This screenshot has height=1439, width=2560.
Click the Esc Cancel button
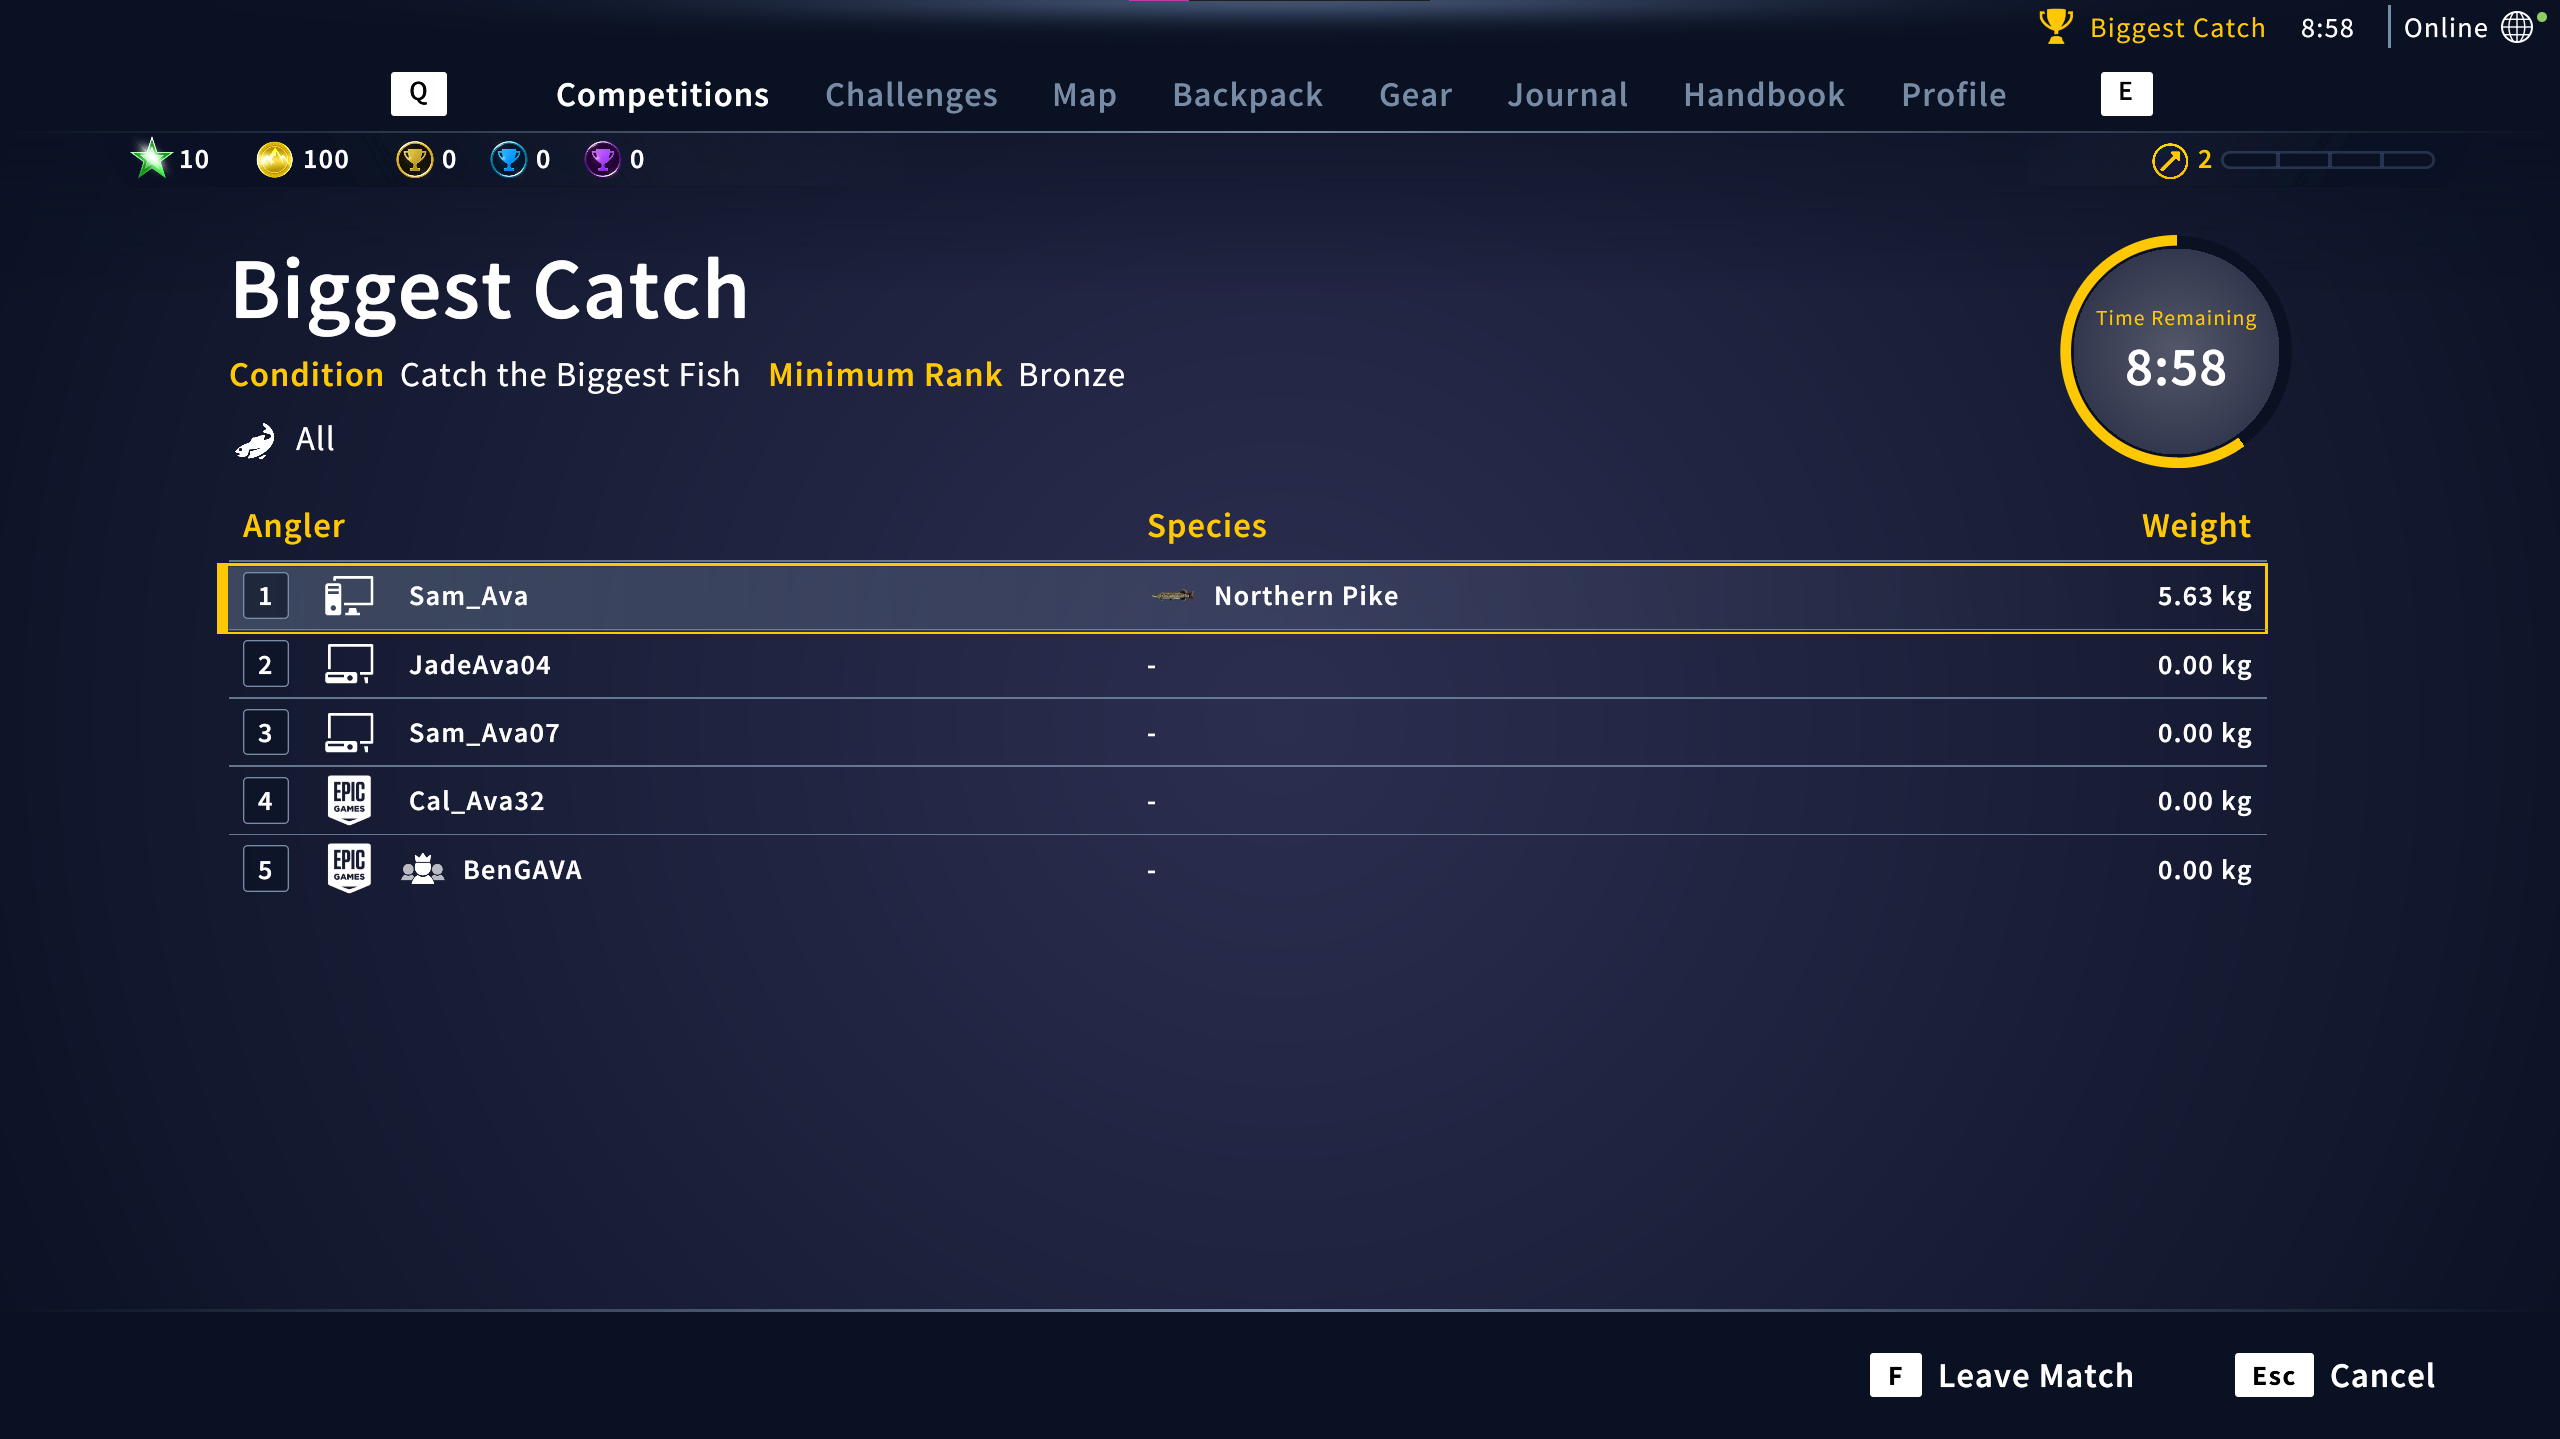[2334, 1375]
